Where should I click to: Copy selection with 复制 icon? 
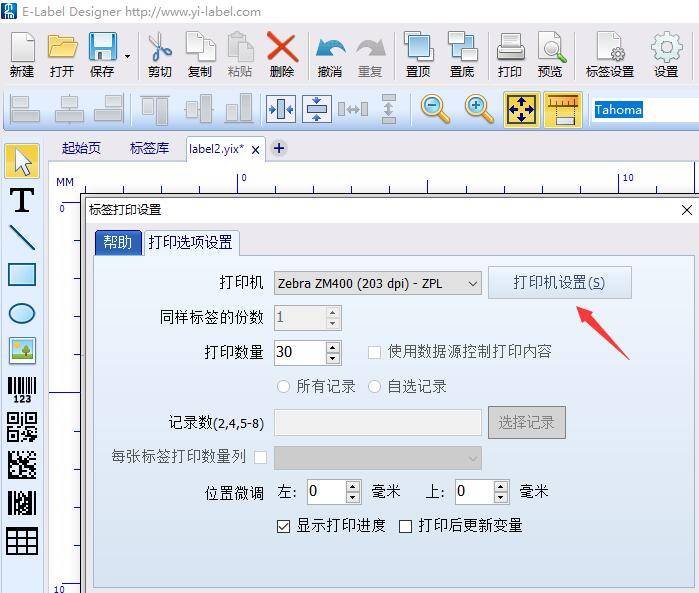click(200, 54)
